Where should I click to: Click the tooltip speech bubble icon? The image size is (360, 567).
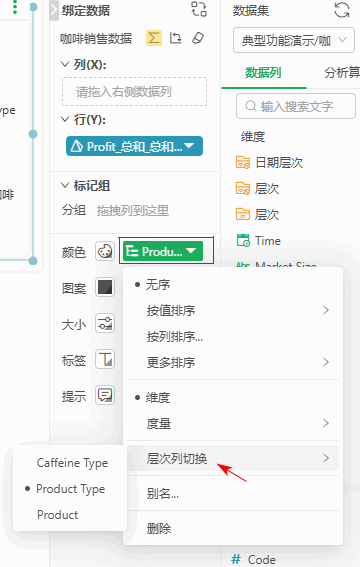click(x=105, y=395)
